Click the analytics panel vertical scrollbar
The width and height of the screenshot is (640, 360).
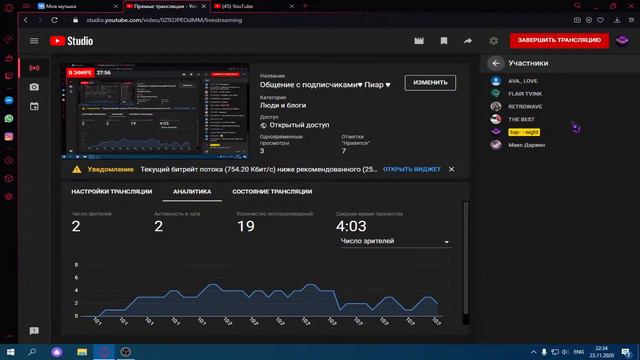point(466,263)
